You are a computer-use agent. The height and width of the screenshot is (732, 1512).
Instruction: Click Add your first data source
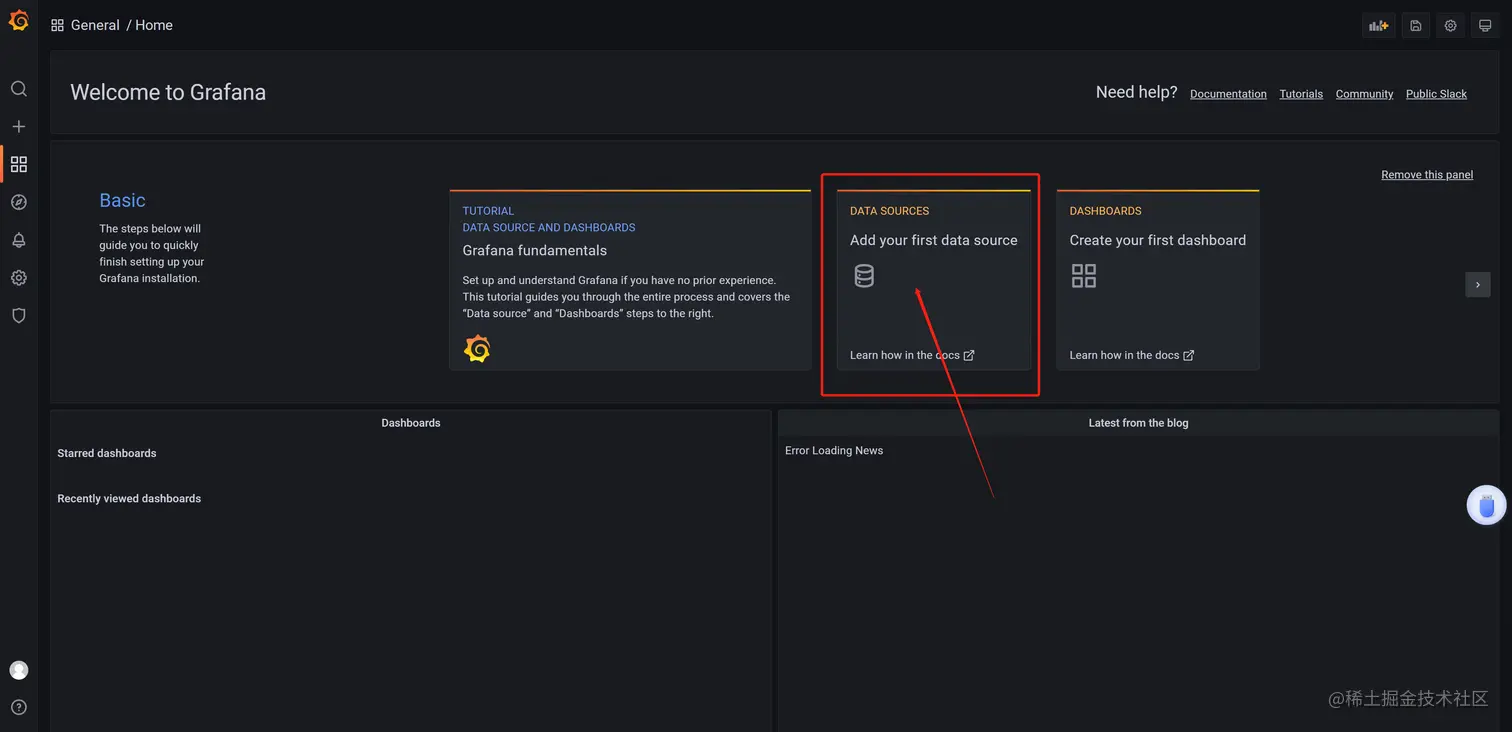(934, 240)
